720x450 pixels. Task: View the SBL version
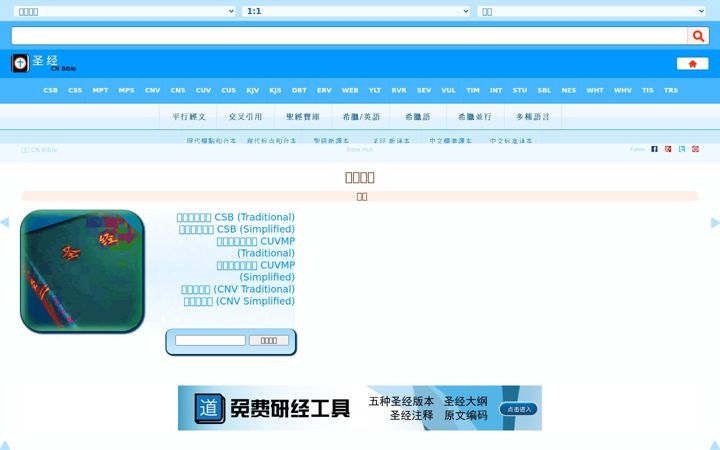point(544,90)
